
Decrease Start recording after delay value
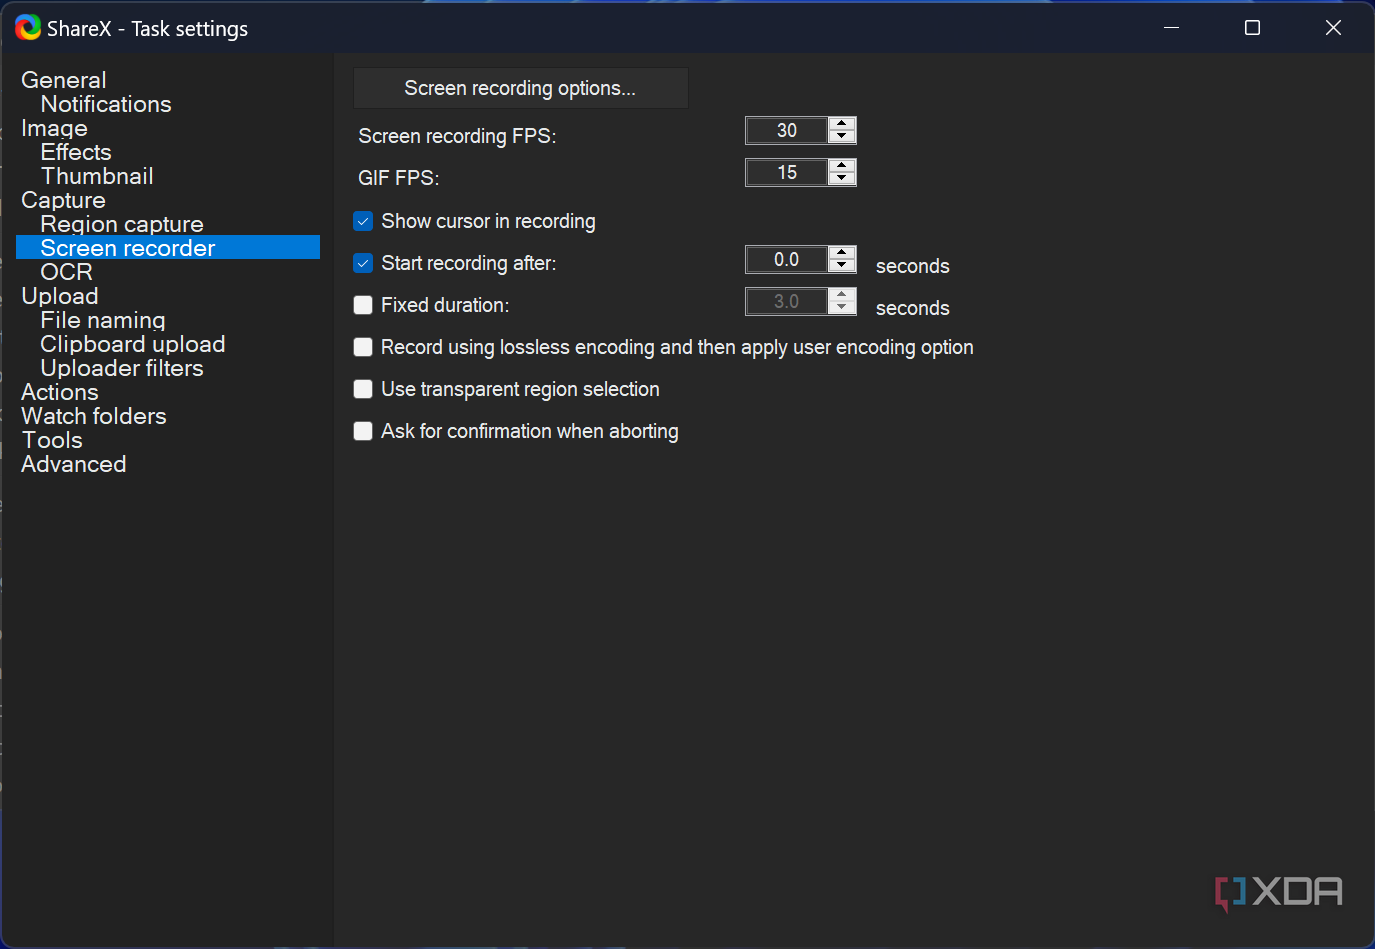(842, 266)
